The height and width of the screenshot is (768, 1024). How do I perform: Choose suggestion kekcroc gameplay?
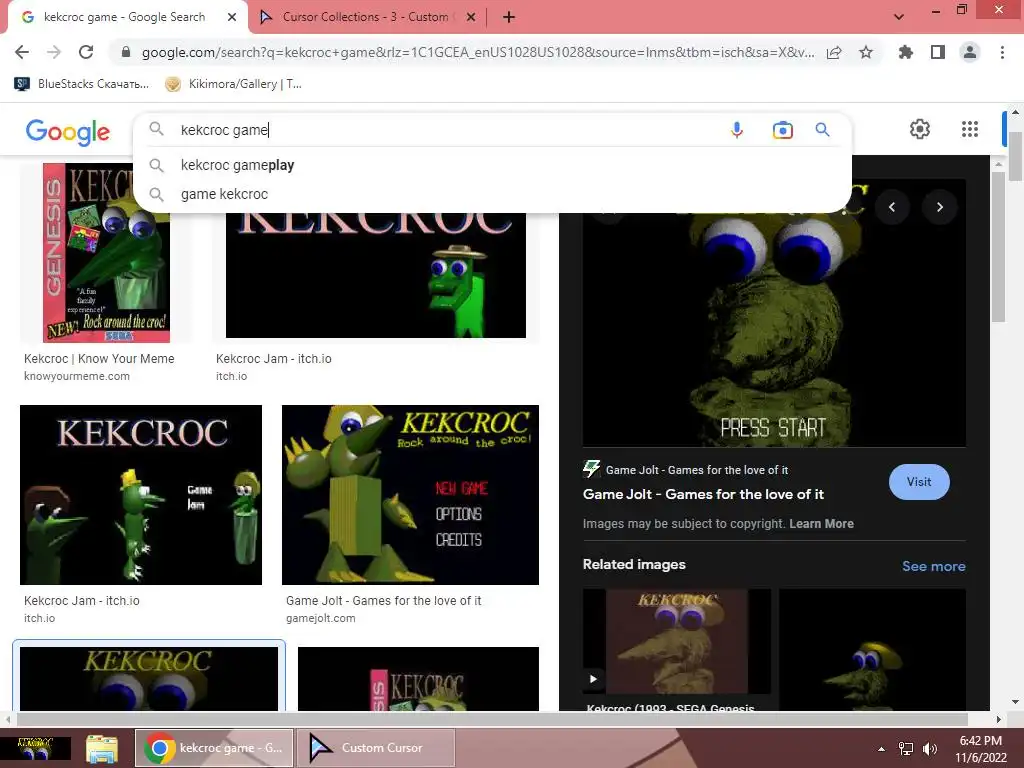492,165
